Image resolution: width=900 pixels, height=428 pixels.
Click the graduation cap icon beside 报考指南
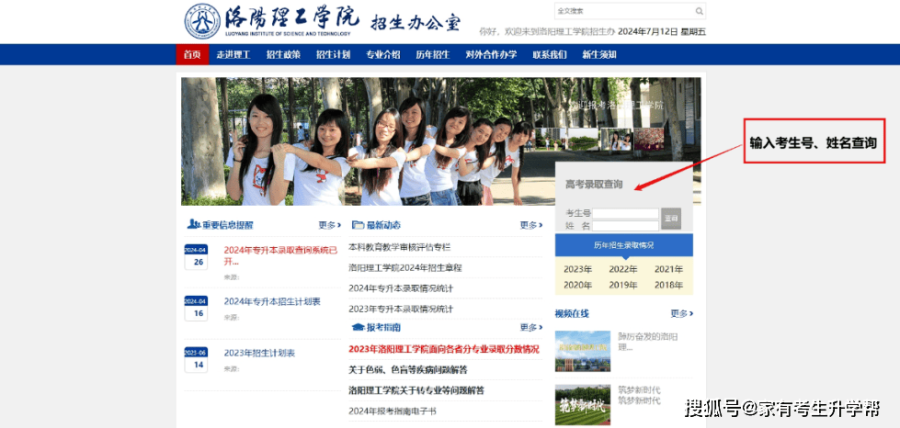click(x=357, y=327)
